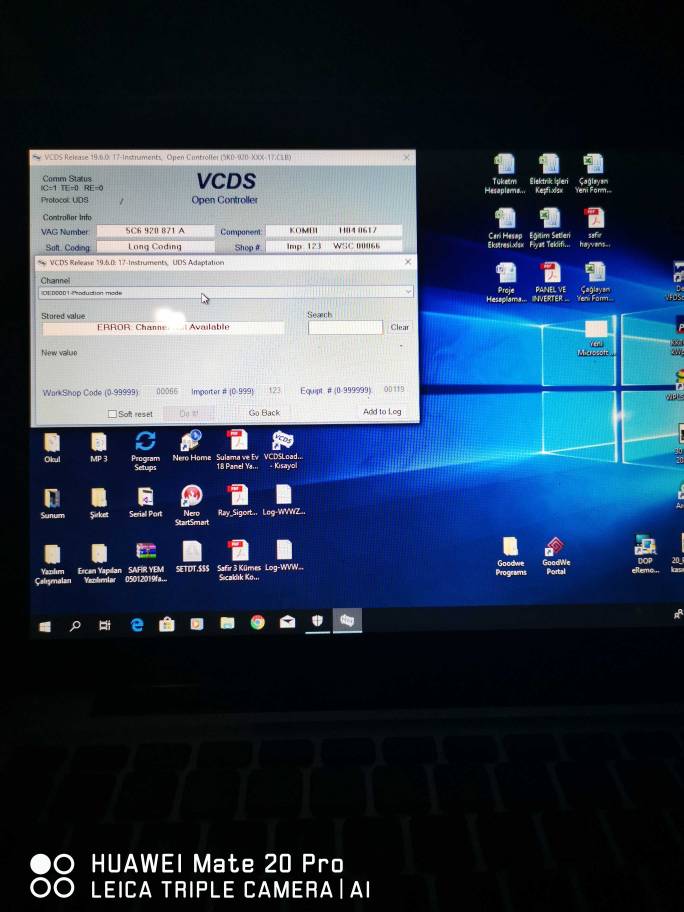Launch the GoodWe Portal shortcut
684x912 pixels.
(x=555, y=556)
